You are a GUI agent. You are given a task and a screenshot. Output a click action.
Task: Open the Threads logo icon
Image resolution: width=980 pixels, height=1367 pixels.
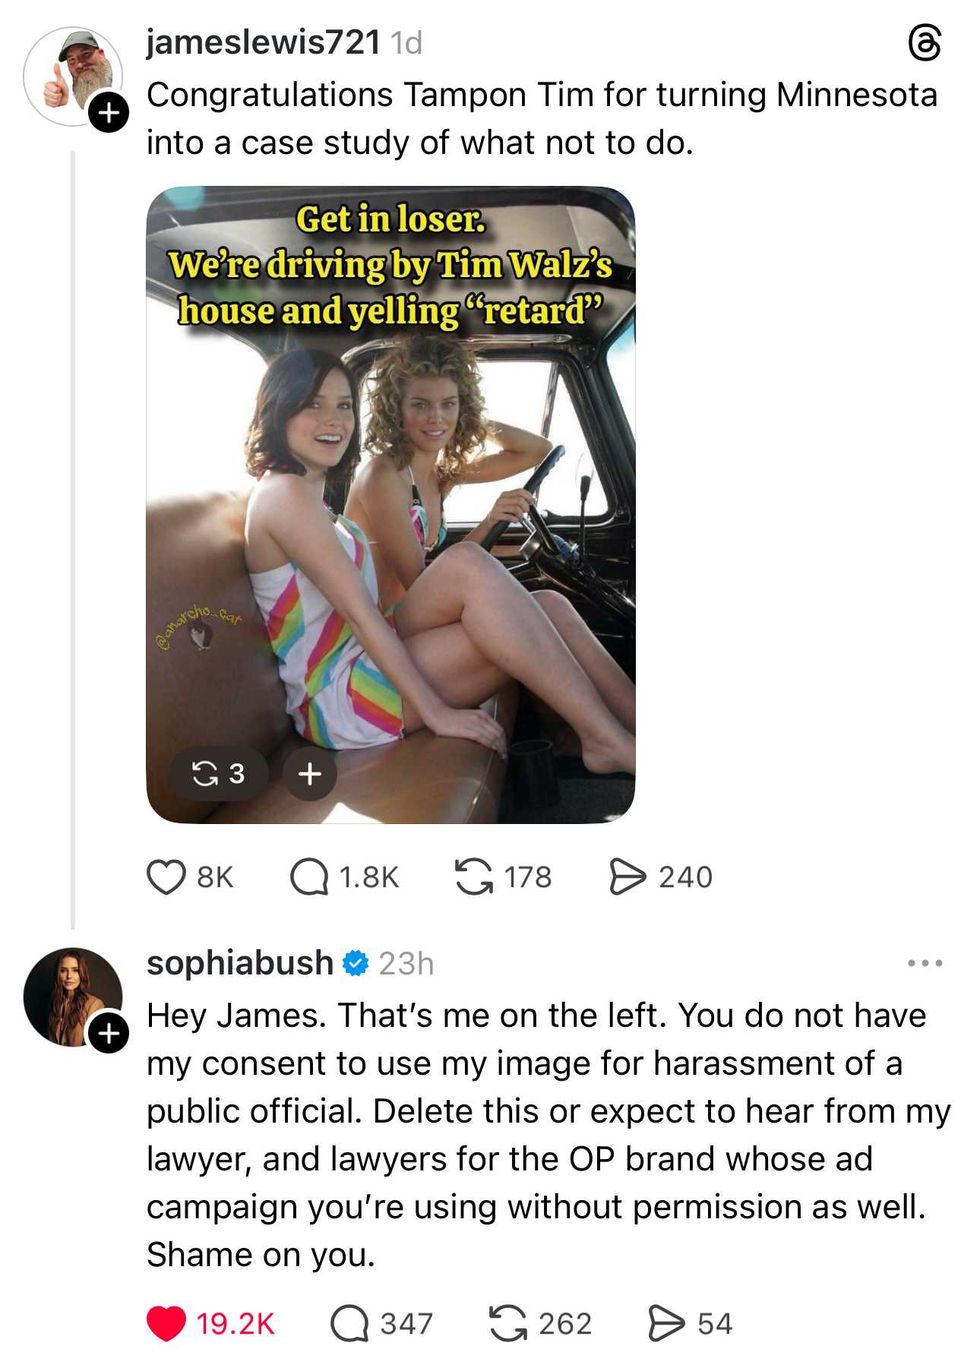tap(924, 43)
